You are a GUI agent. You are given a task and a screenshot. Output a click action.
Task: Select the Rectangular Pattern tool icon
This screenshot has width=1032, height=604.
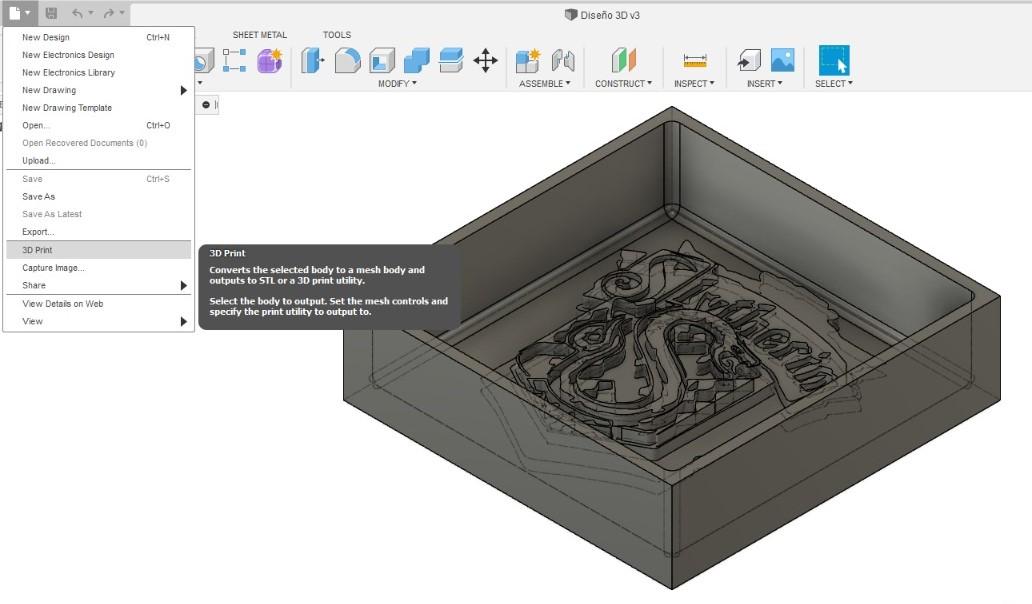(x=234, y=61)
